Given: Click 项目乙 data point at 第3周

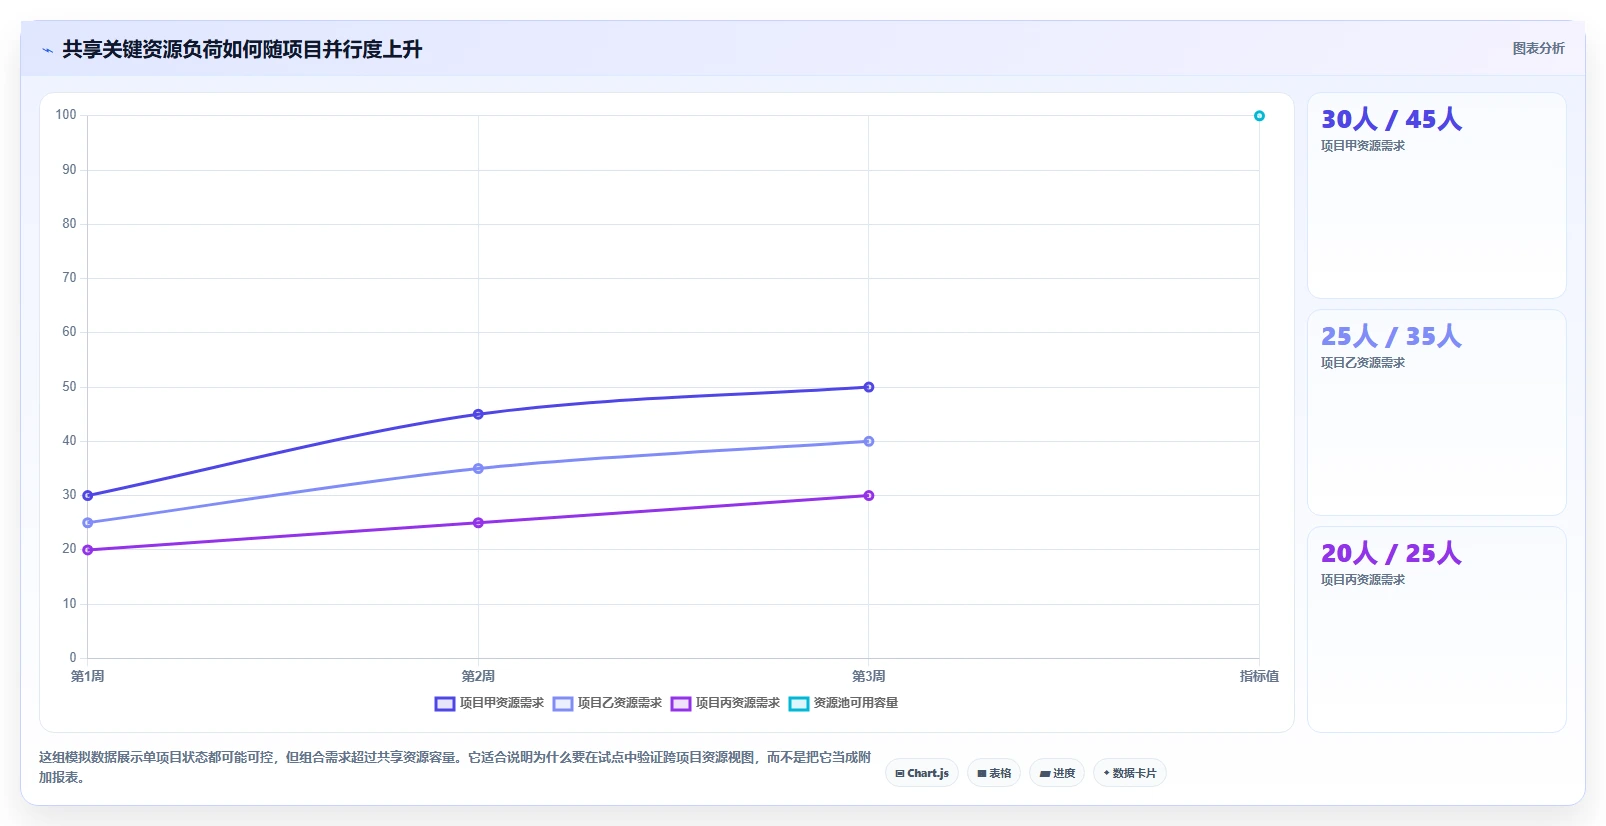Looking at the screenshot, I should click(869, 441).
